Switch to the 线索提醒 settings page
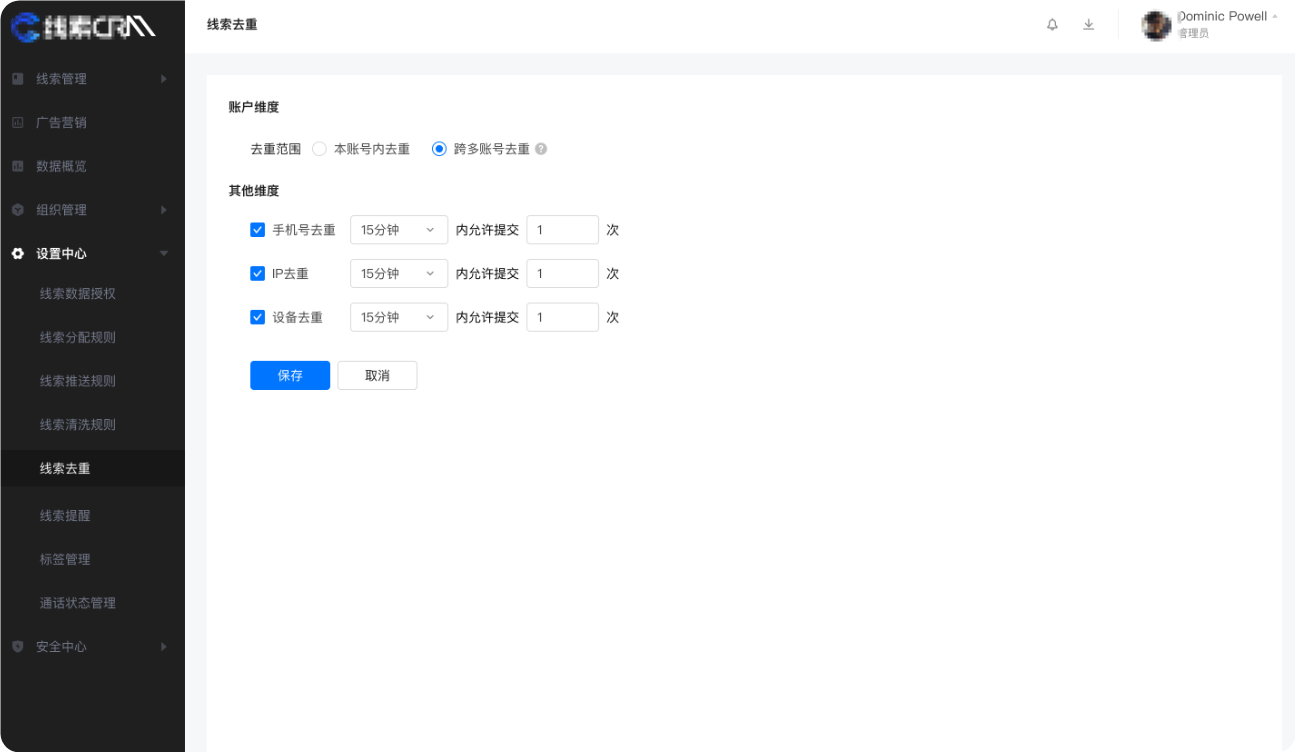 [x=65, y=515]
